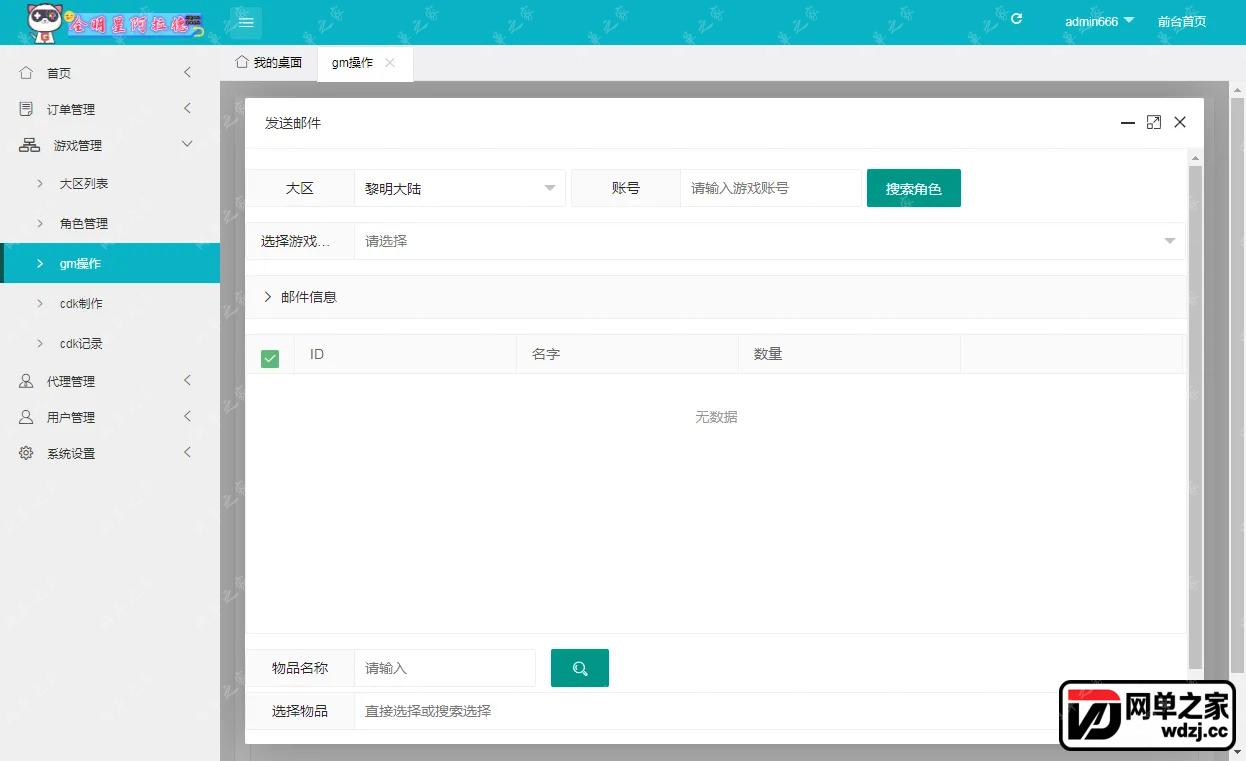Image resolution: width=1246 pixels, height=761 pixels.
Task: Click the gear icon beside 系统设置
Action: 26,453
